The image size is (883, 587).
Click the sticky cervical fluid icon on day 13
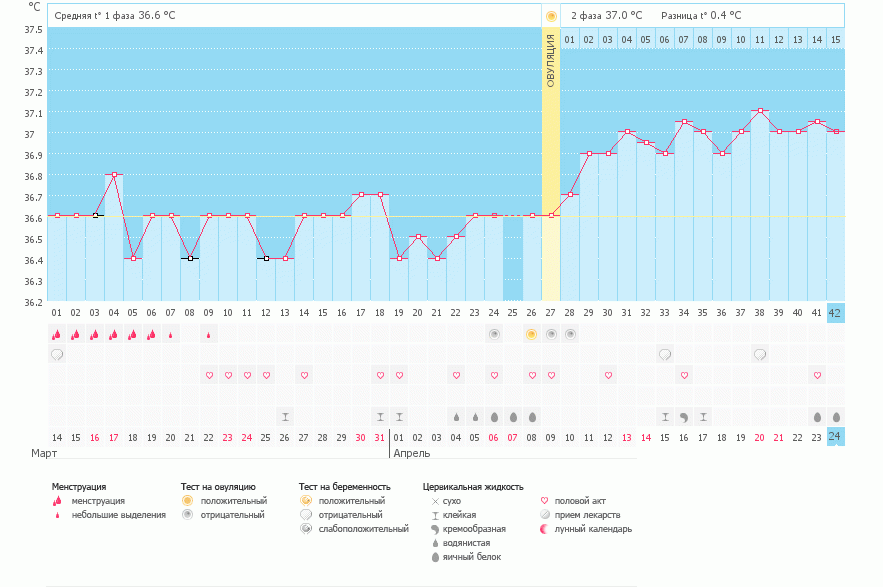point(285,416)
